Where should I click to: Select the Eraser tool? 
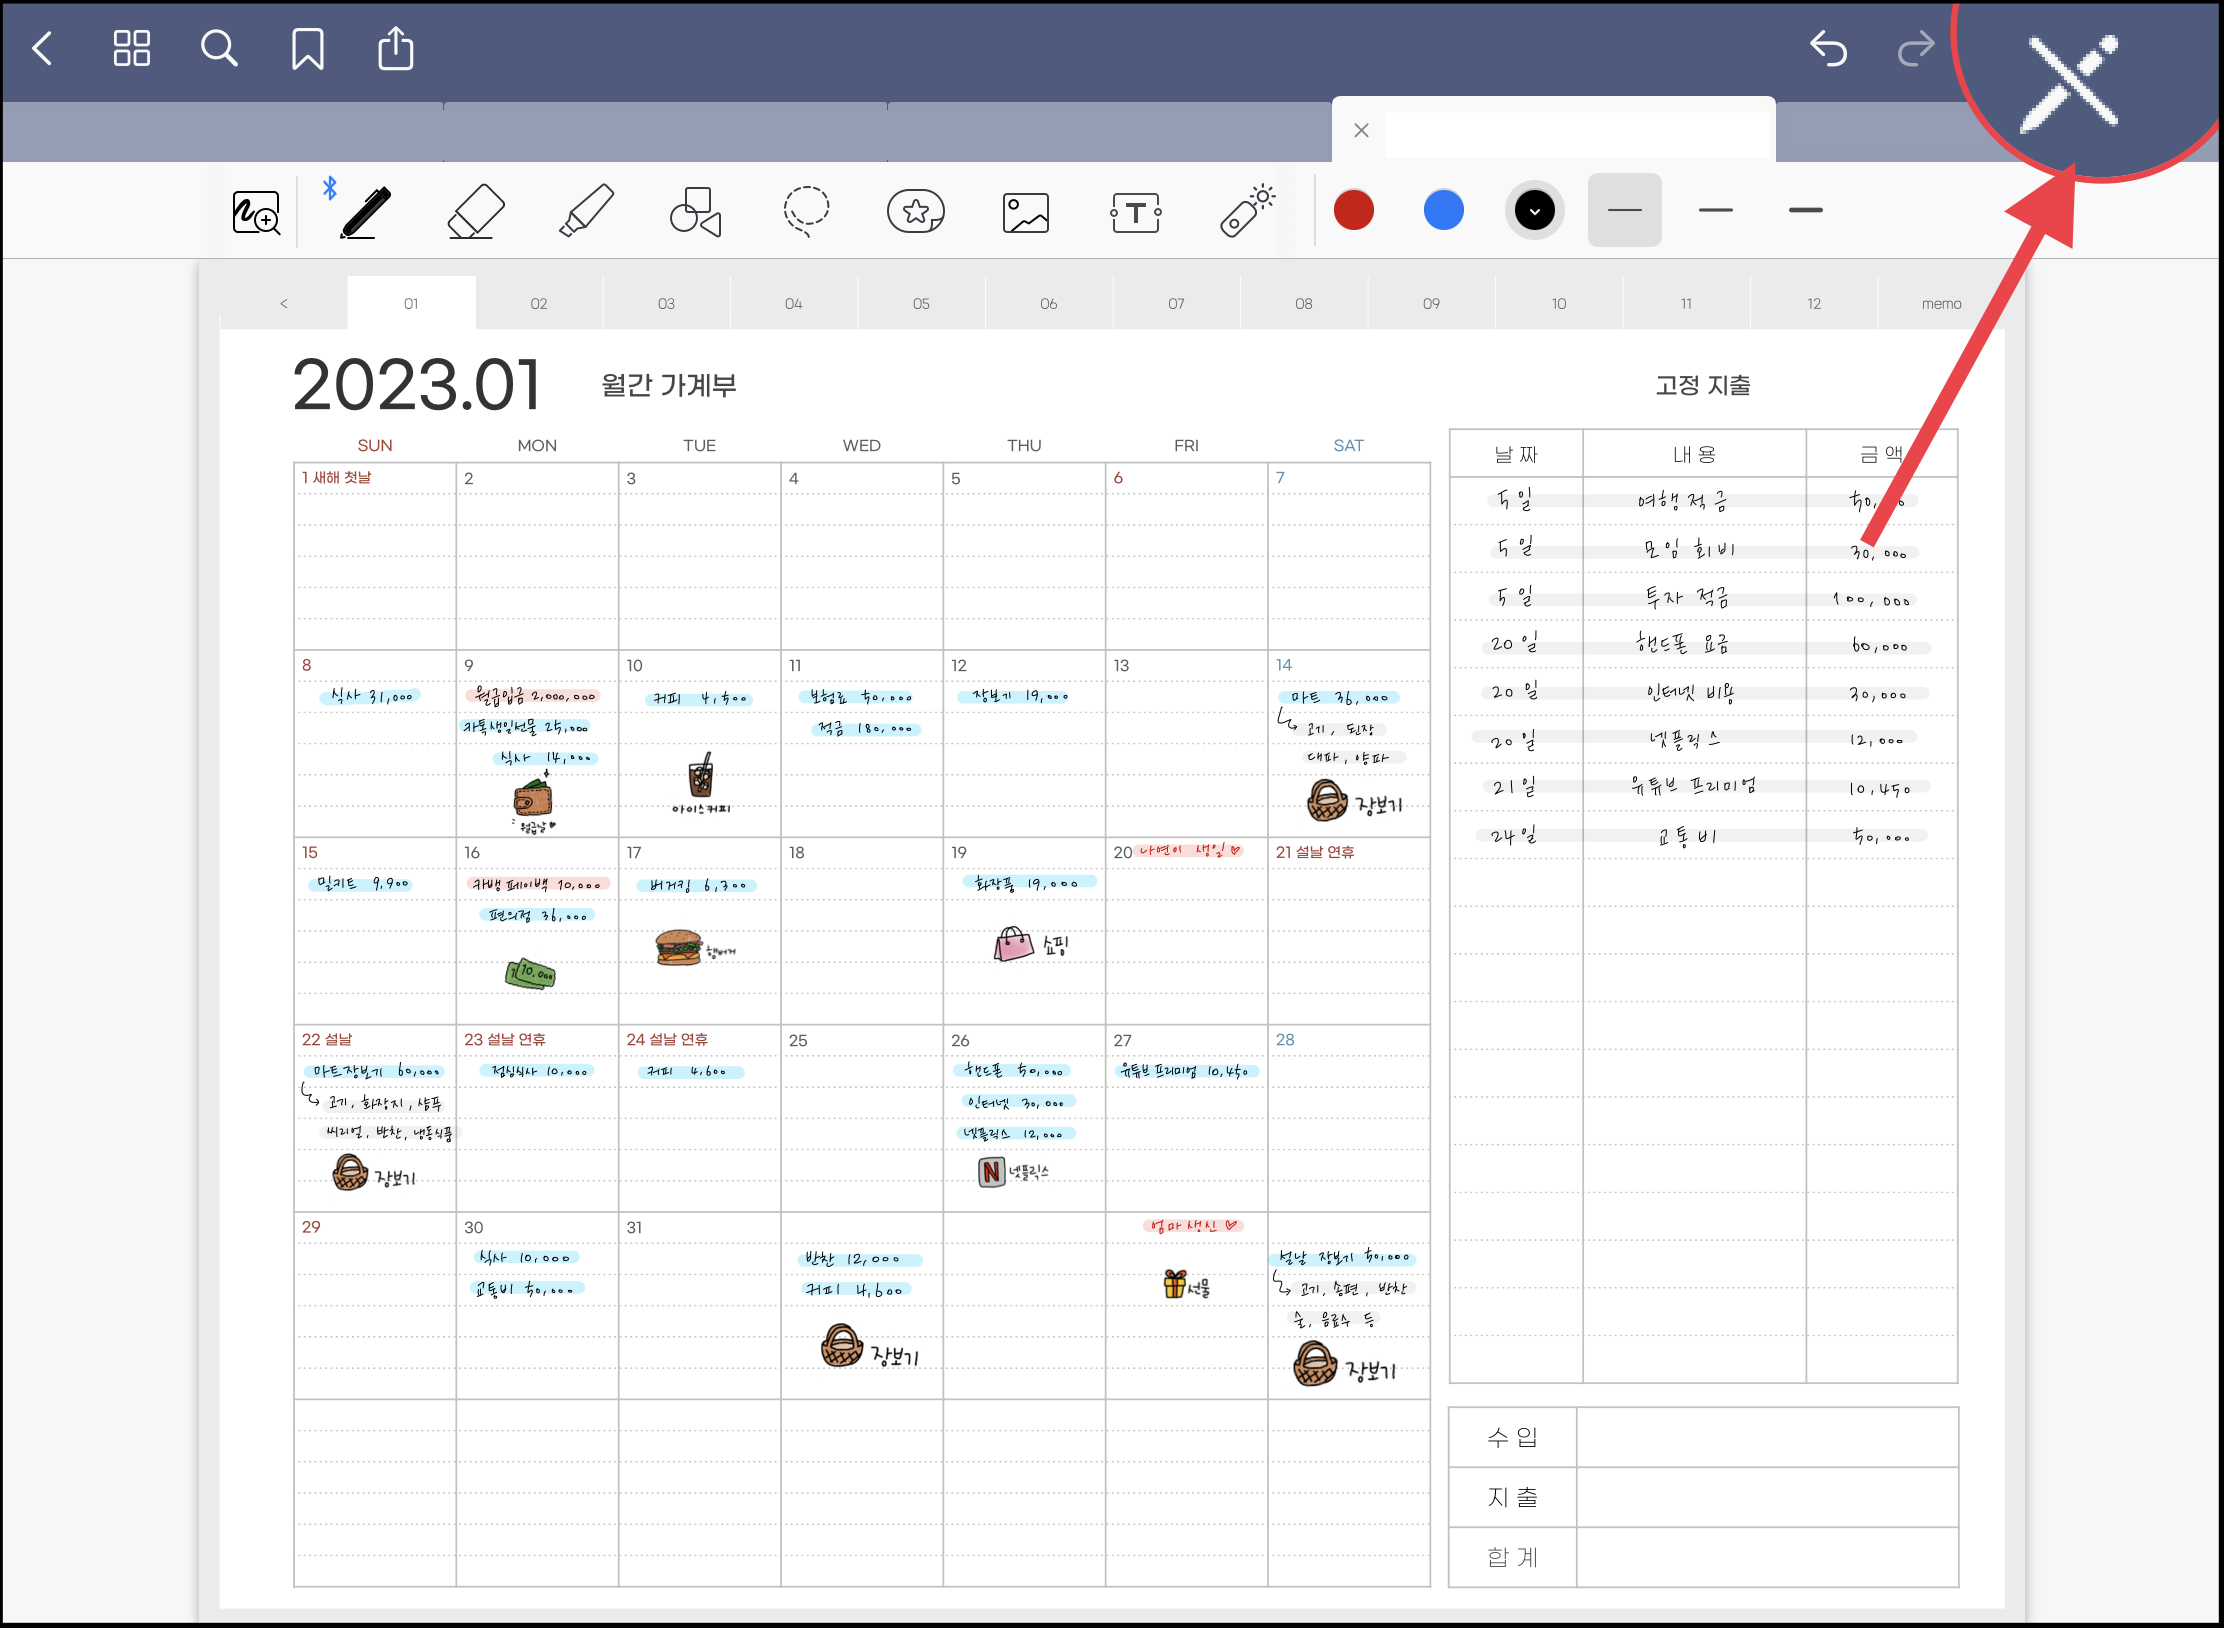[x=476, y=211]
